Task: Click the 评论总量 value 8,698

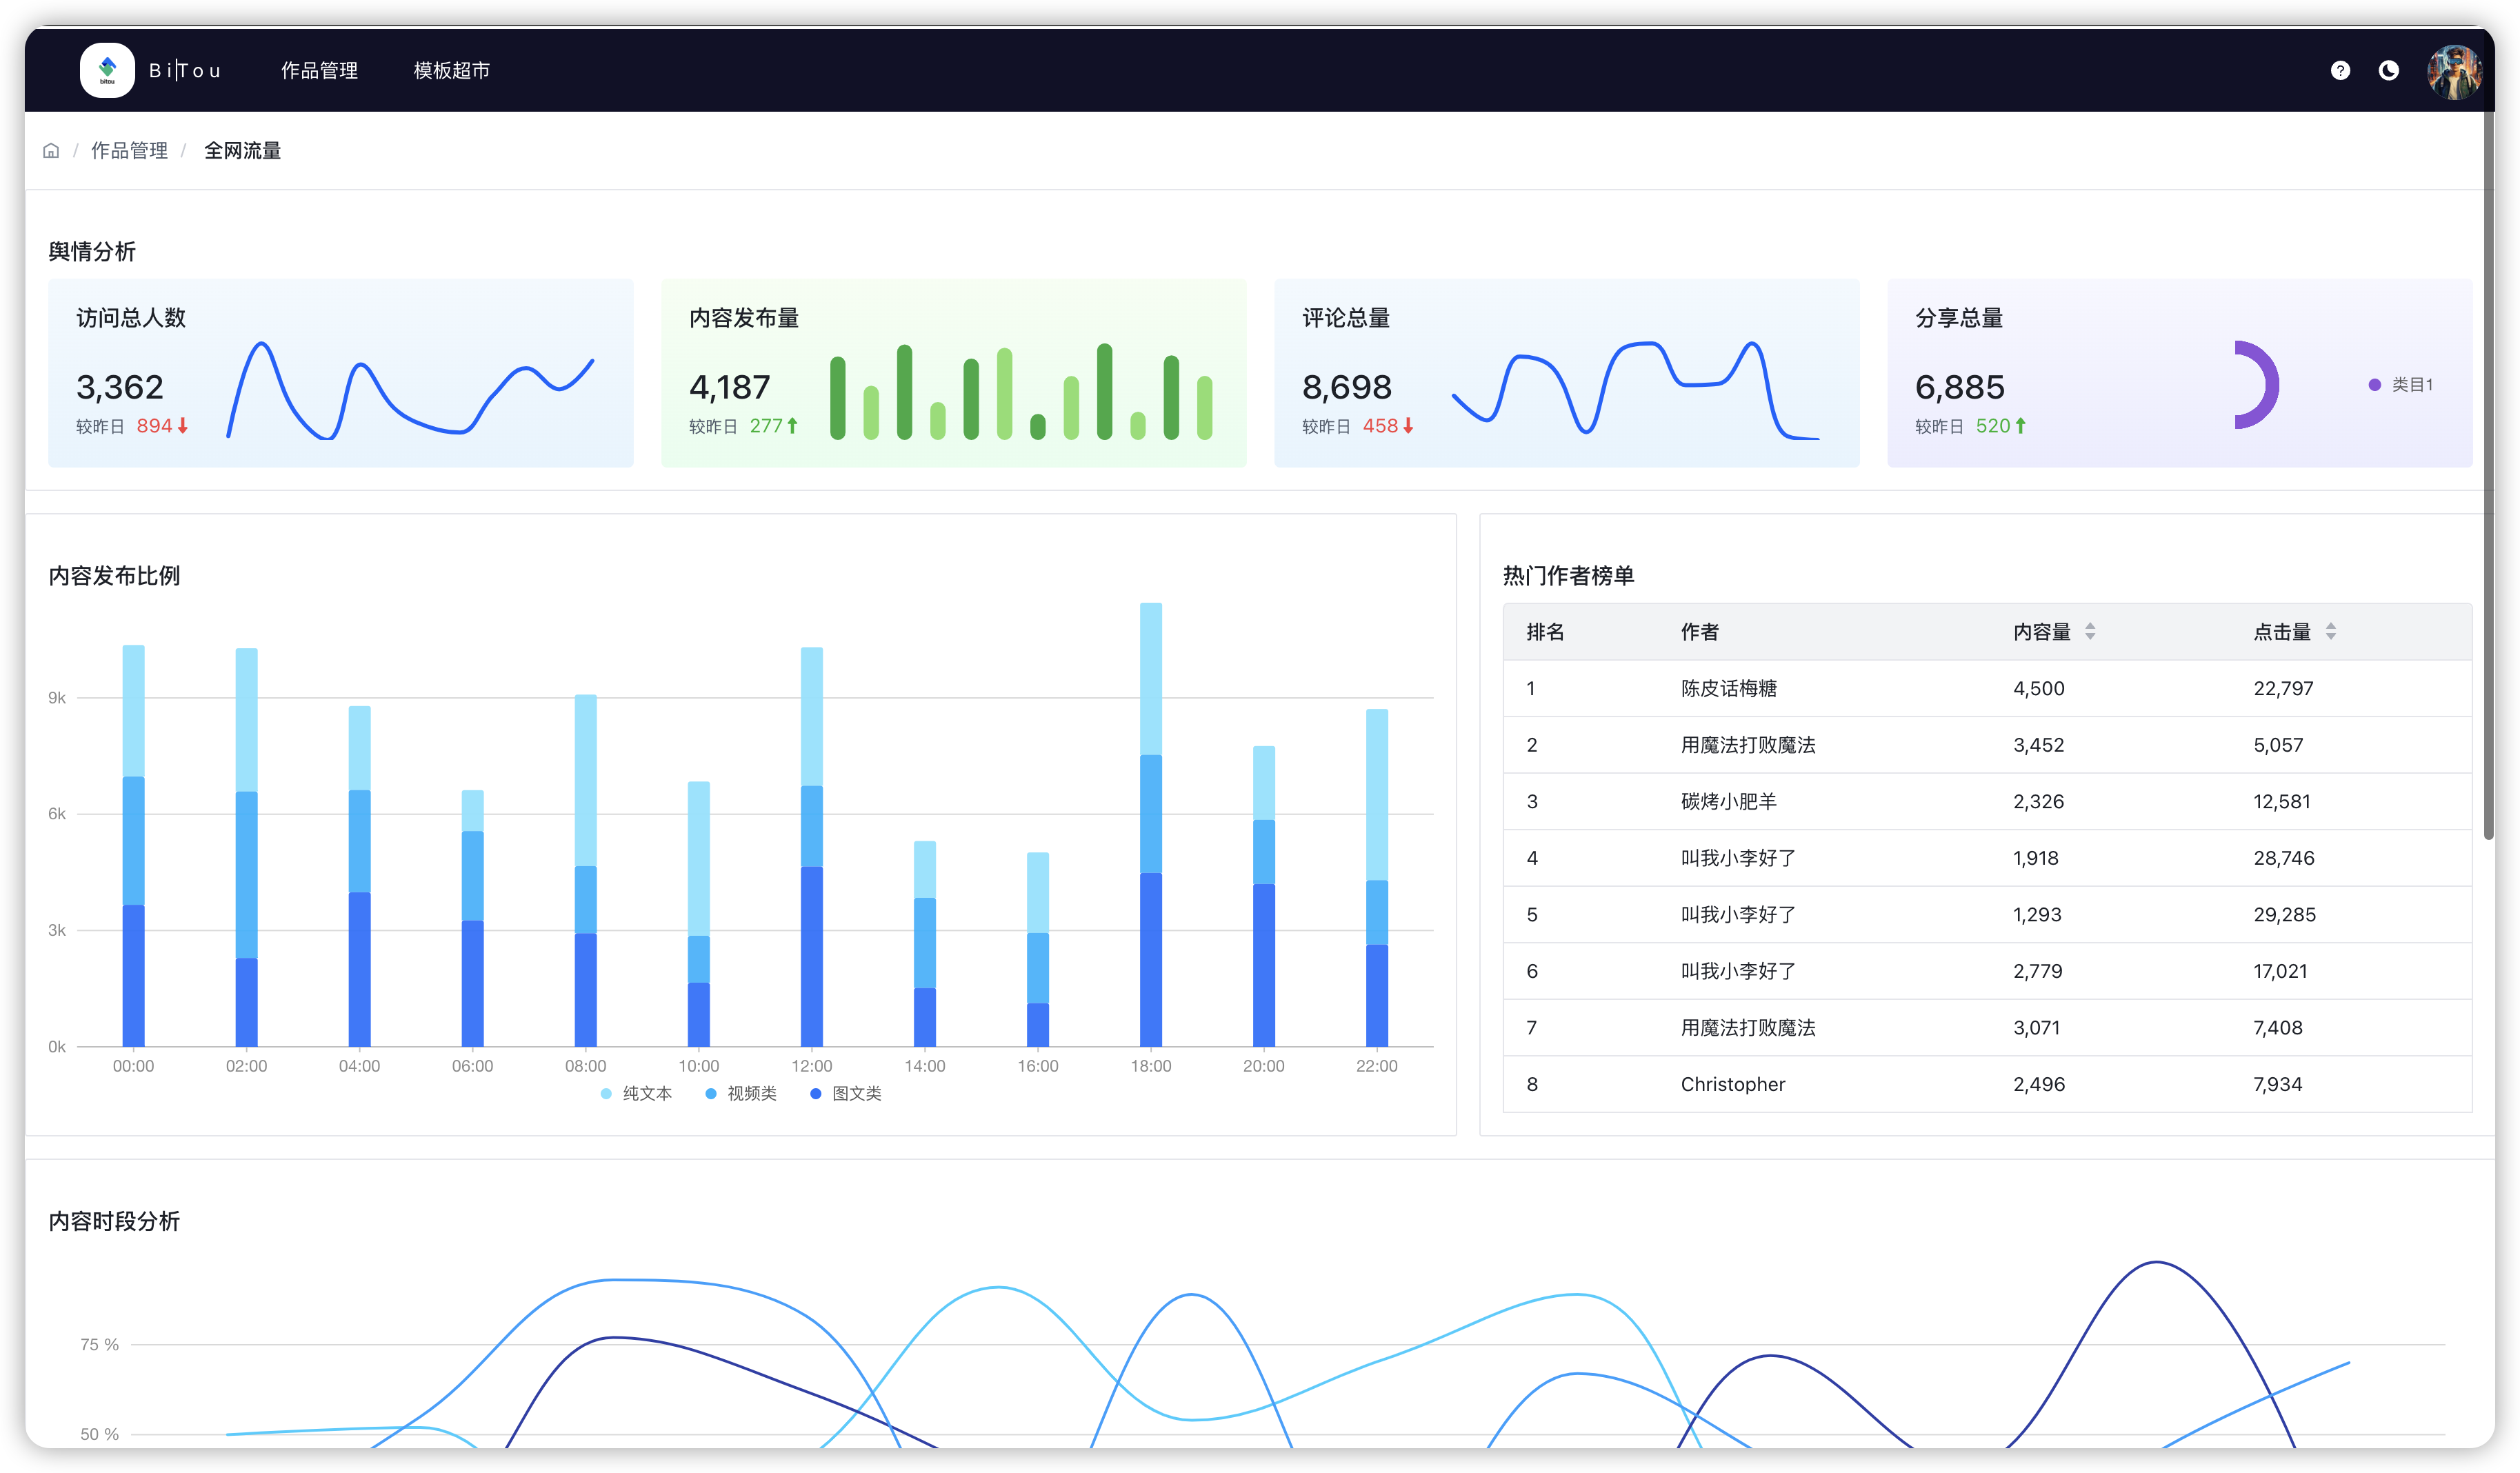Action: 1347,387
